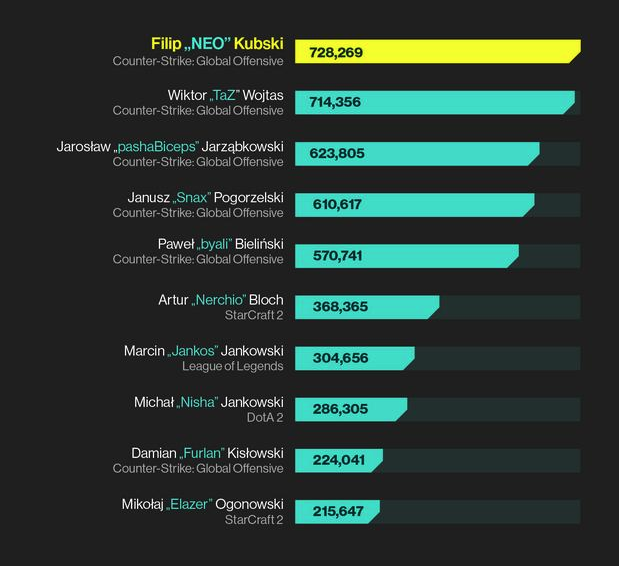Select Filip NEO Kubski name
619x566 pixels.
click(217, 44)
